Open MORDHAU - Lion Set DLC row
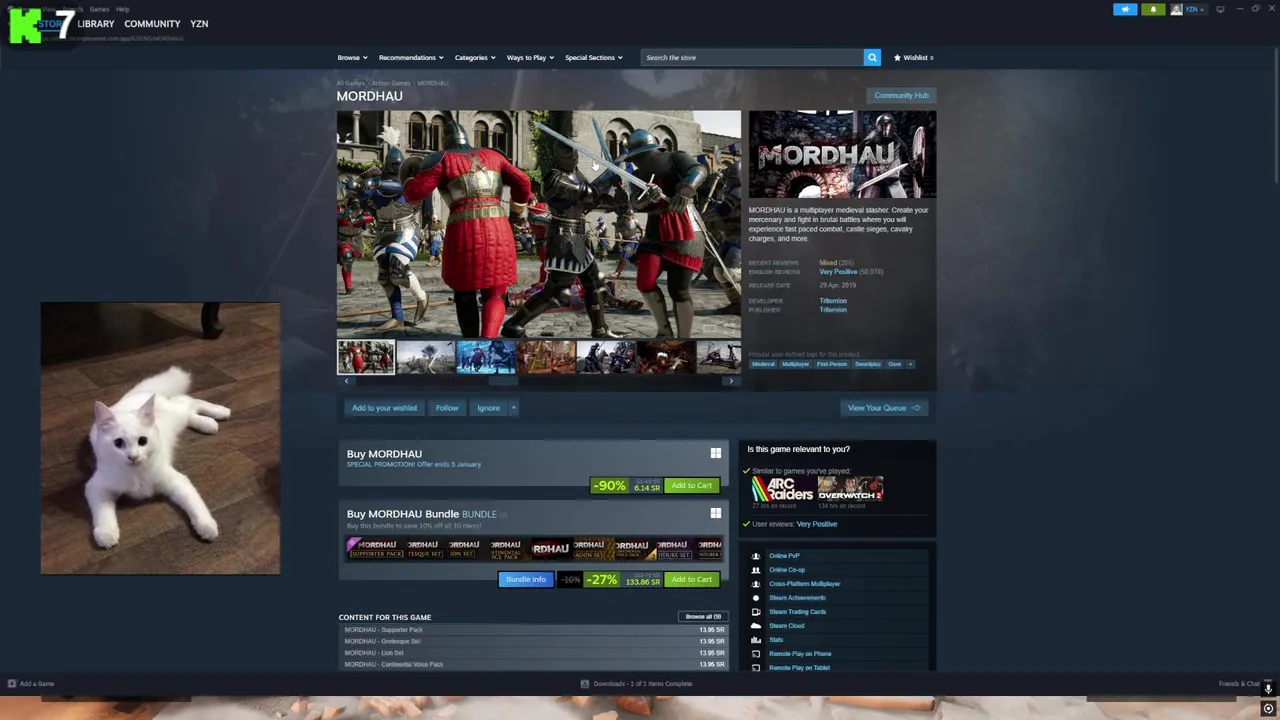Screen dimensions: 1280x720 (x=534, y=653)
